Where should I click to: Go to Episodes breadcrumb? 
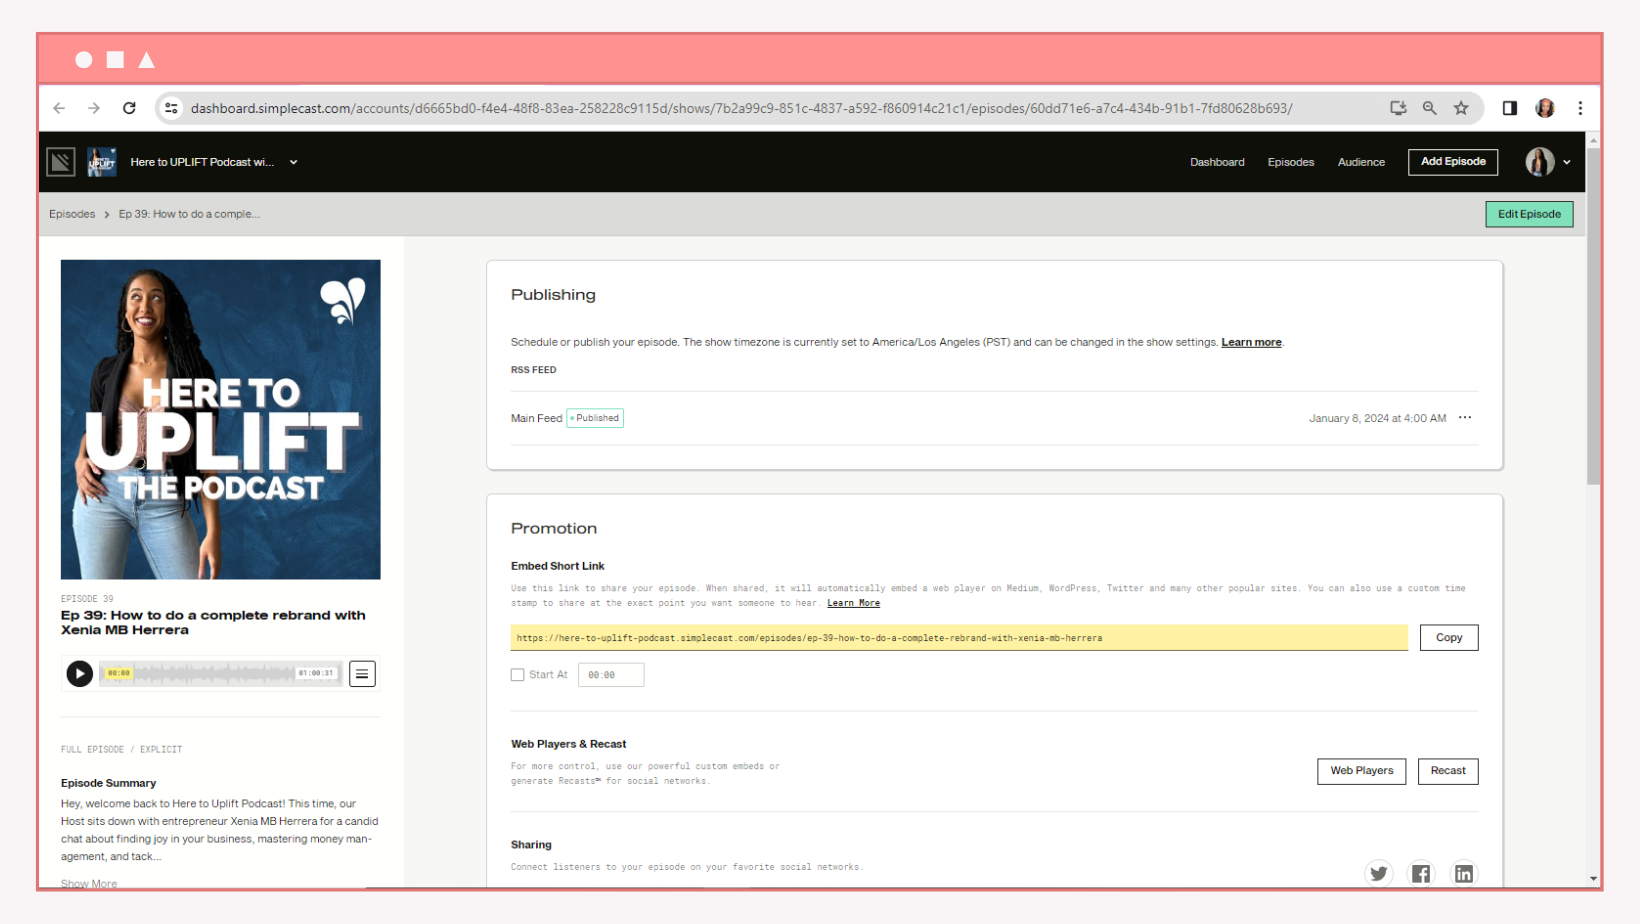(72, 214)
